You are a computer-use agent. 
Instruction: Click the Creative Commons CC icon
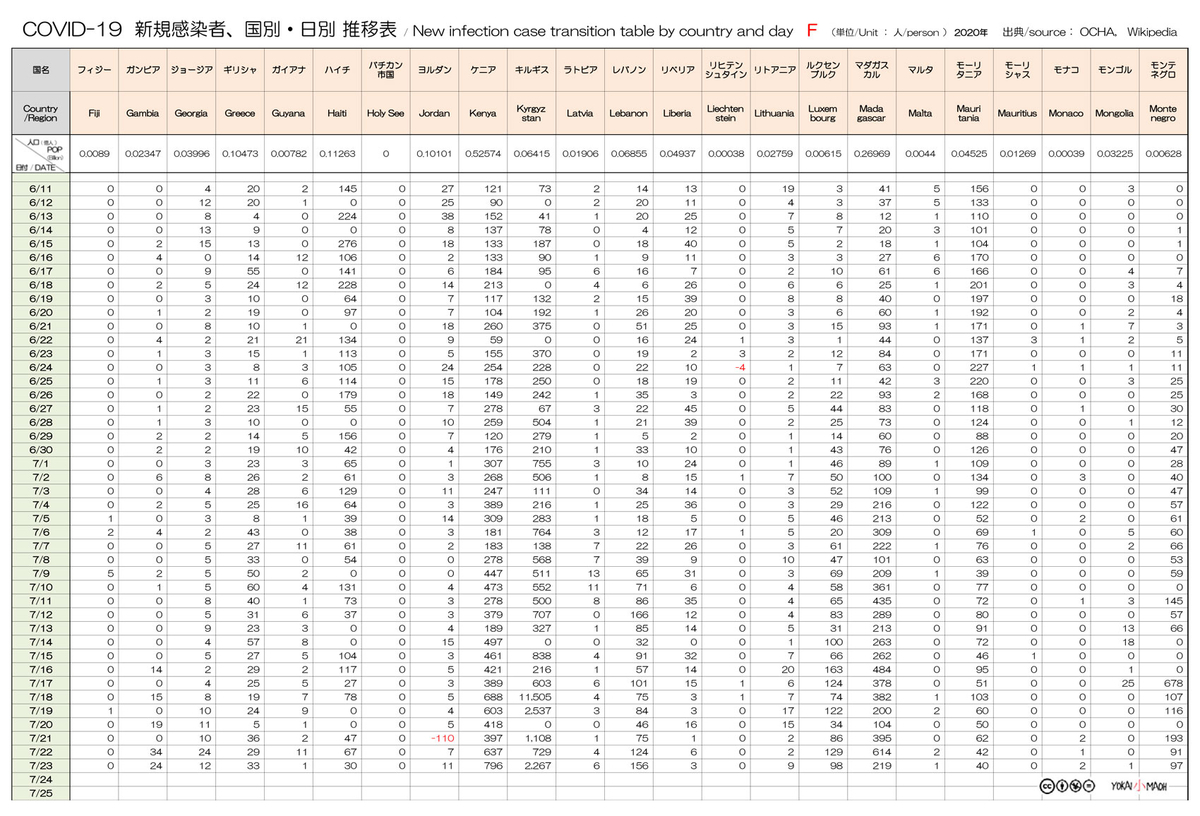[1046, 785]
